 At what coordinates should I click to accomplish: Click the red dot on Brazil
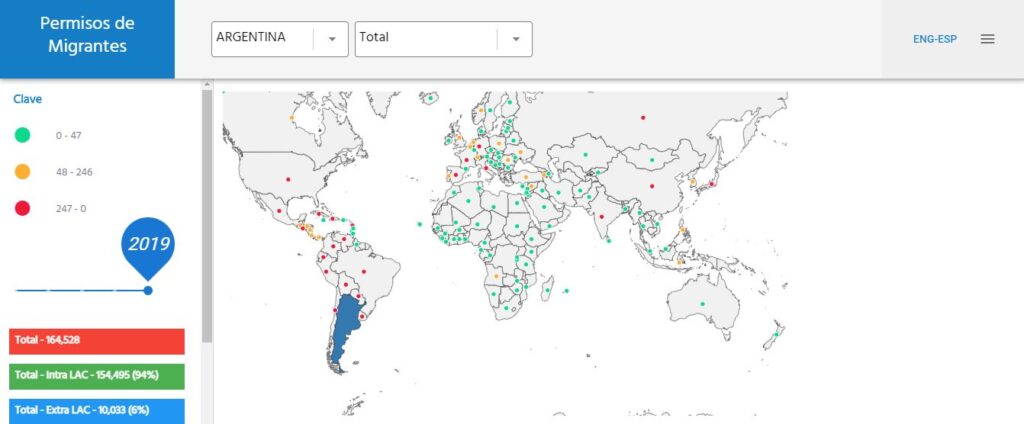(363, 271)
